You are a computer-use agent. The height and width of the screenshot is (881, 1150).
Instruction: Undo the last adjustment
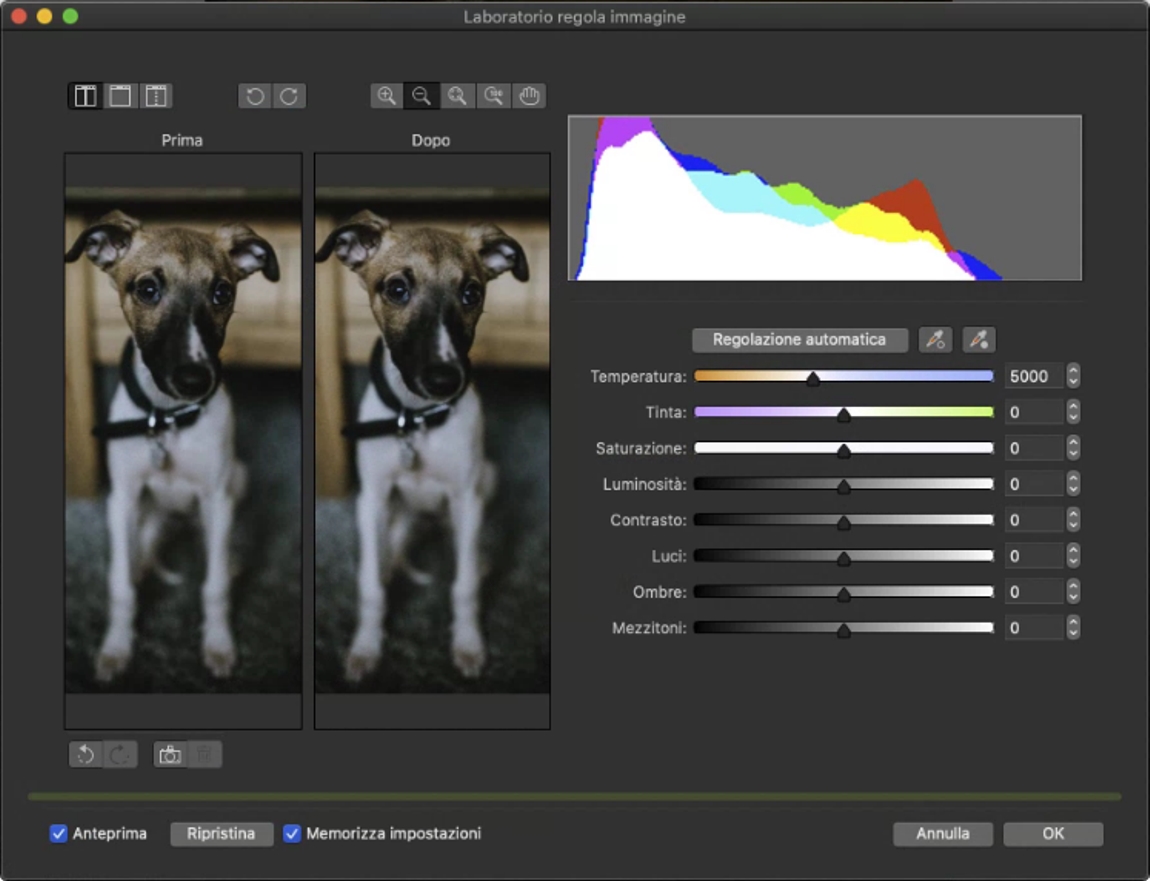pyautogui.click(x=85, y=754)
